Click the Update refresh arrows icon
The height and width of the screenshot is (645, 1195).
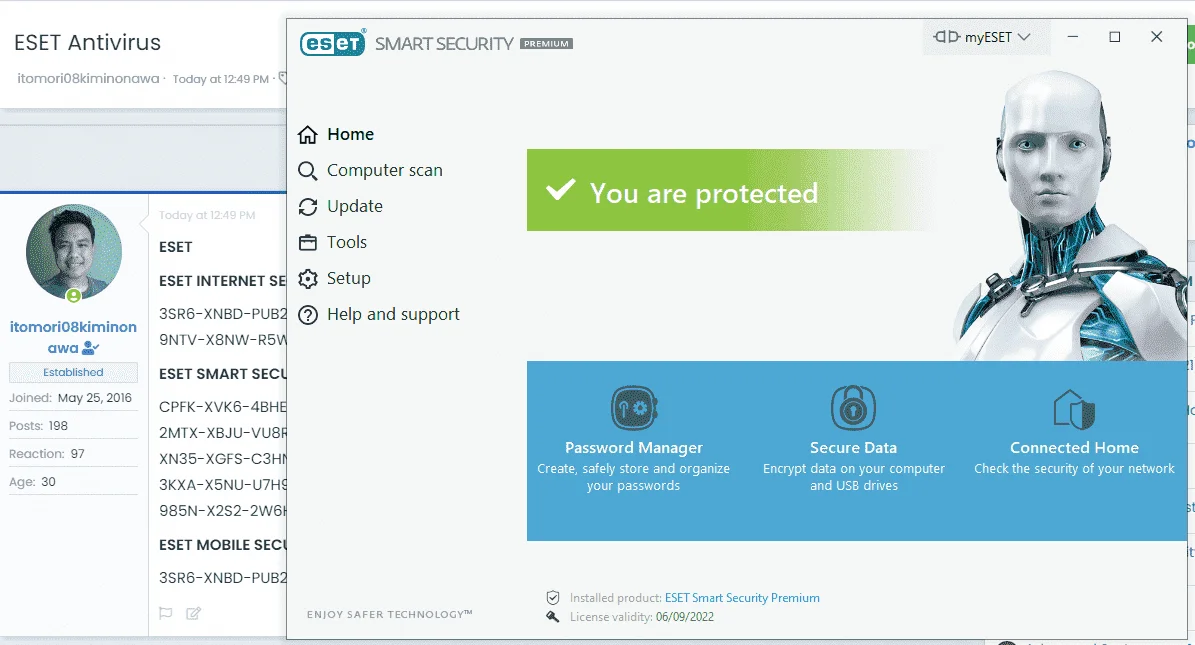[x=308, y=207]
